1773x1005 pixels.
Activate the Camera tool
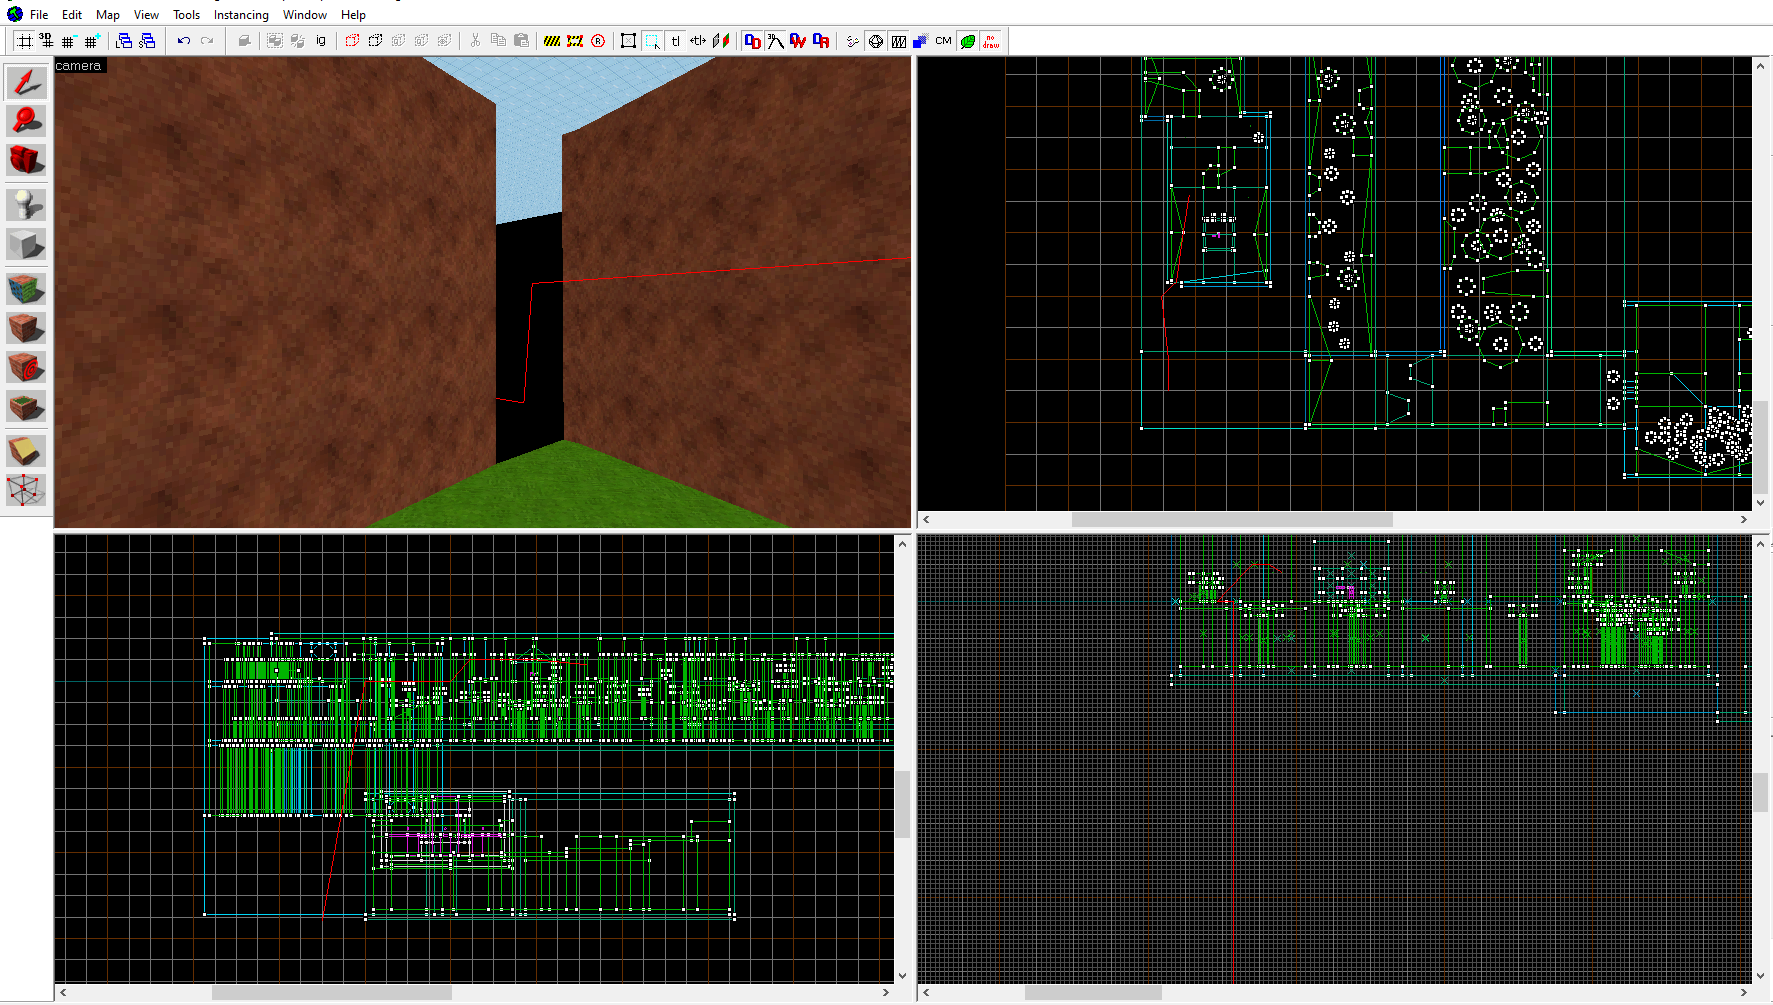[x=26, y=160]
